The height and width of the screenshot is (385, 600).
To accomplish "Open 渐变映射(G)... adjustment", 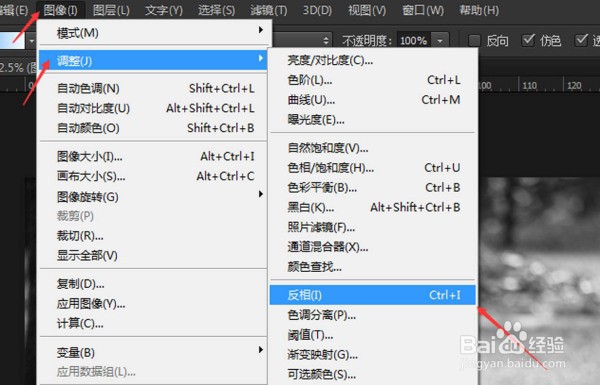I will point(372,355).
